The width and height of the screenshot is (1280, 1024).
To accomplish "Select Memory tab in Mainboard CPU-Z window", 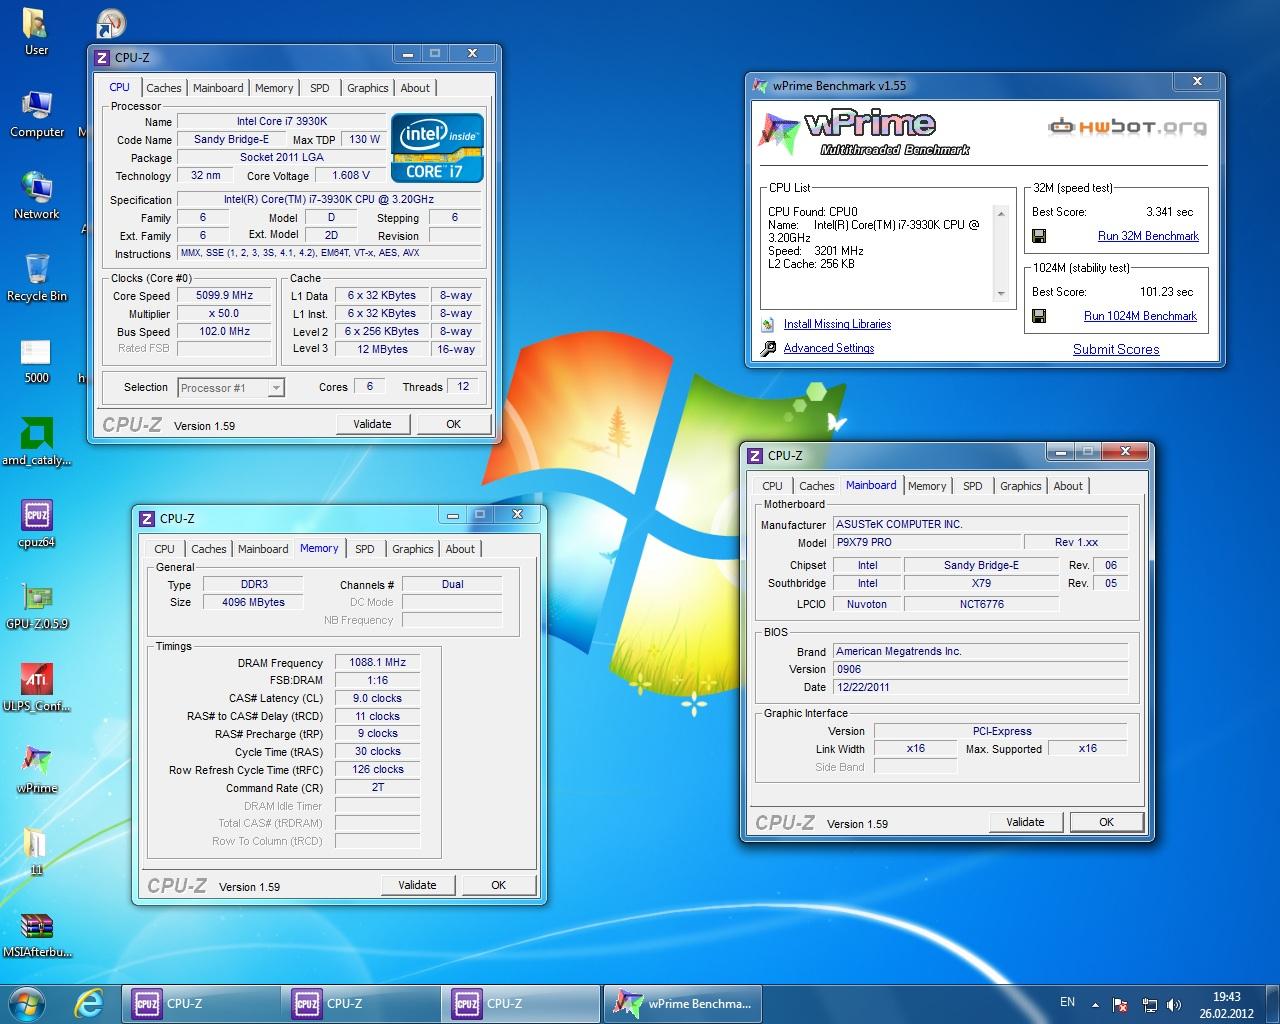I will click(927, 486).
